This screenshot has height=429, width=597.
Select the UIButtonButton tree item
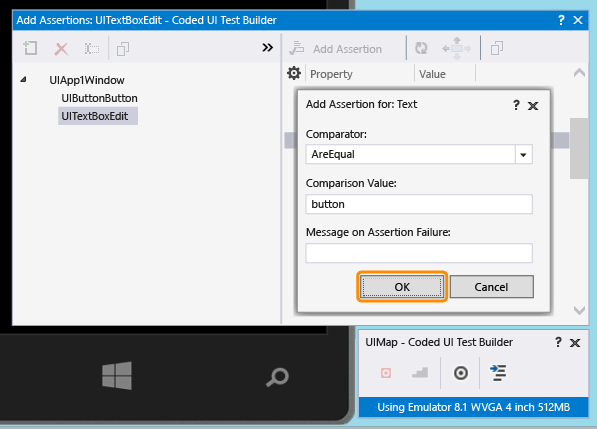[x=99, y=98]
